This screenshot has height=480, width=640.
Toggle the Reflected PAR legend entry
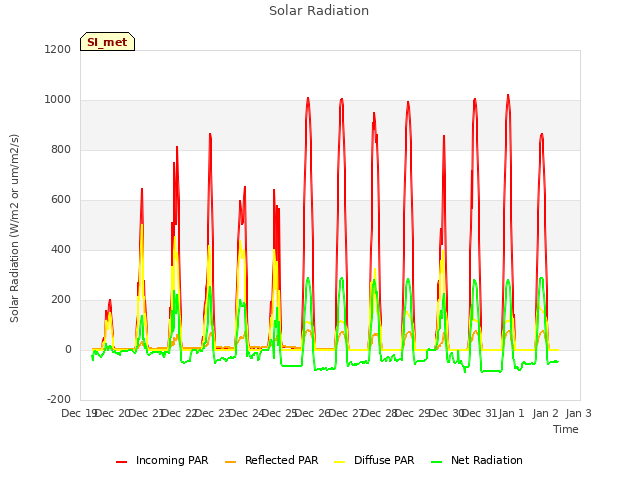click(x=271, y=460)
